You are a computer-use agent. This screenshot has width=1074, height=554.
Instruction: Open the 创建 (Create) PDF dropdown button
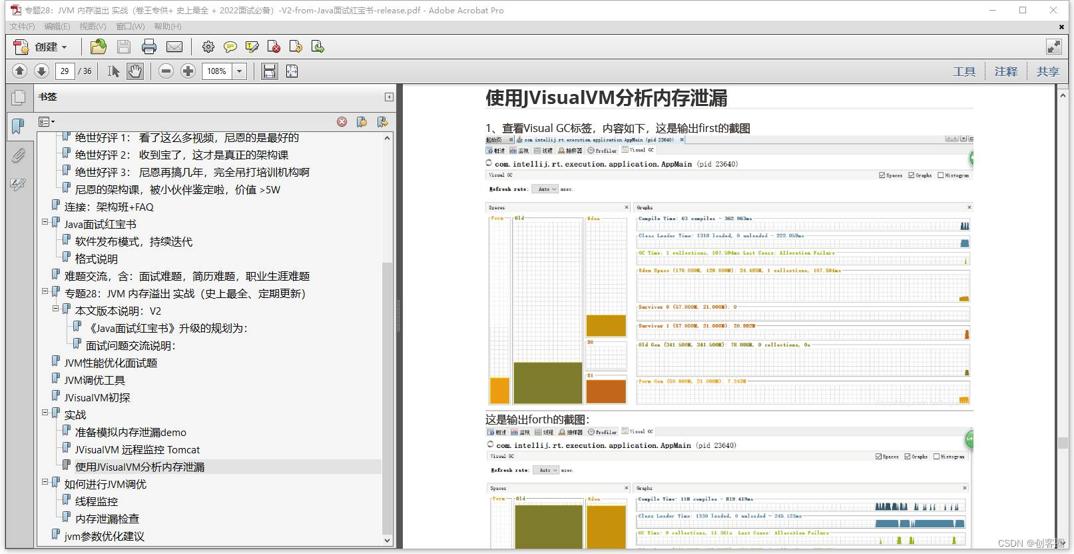(x=41, y=47)
